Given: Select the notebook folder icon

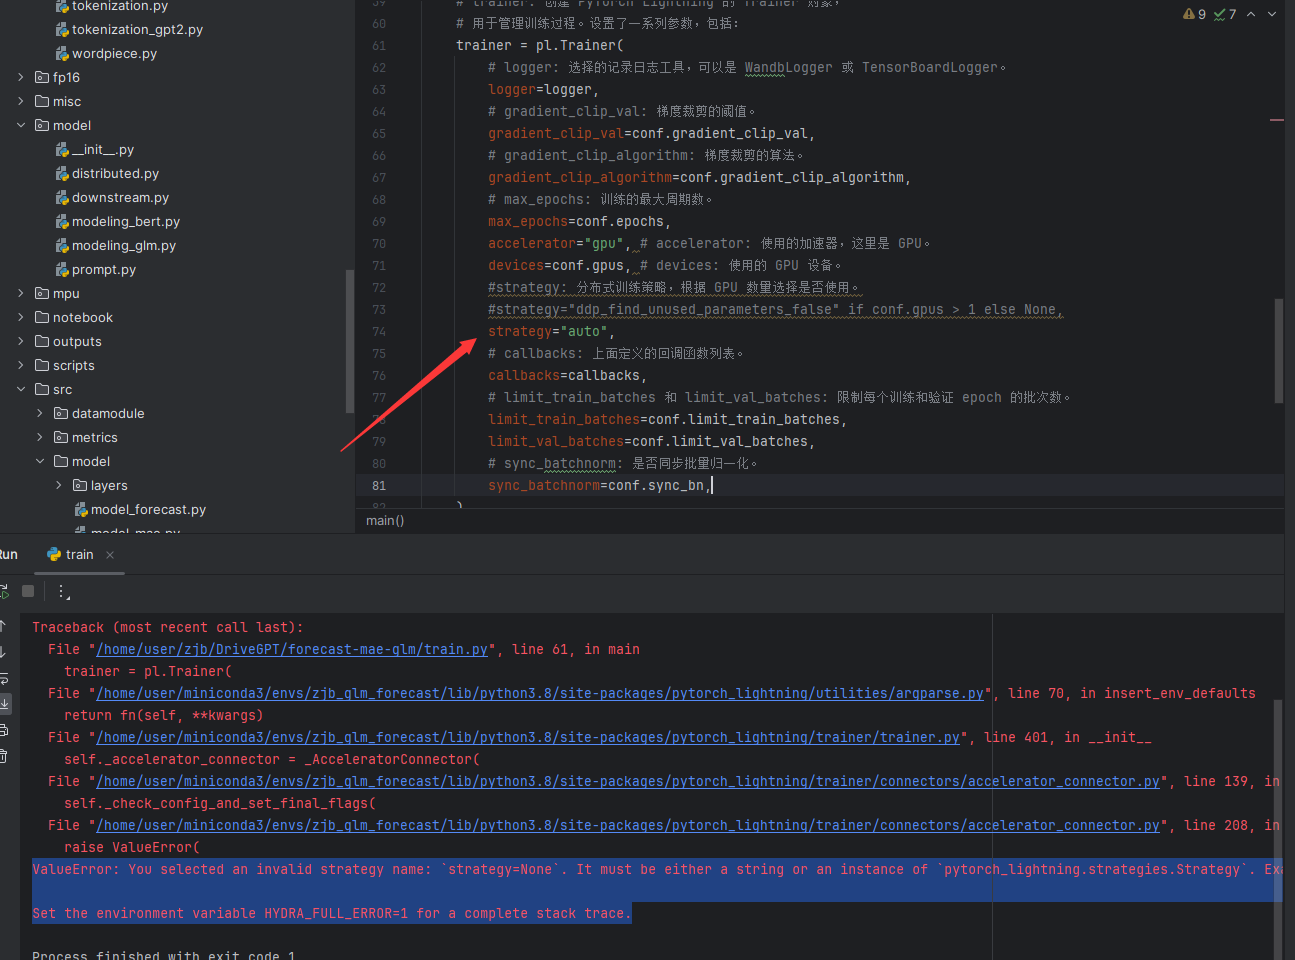Looking at the screenshot, I should click(x=42, y=317).
